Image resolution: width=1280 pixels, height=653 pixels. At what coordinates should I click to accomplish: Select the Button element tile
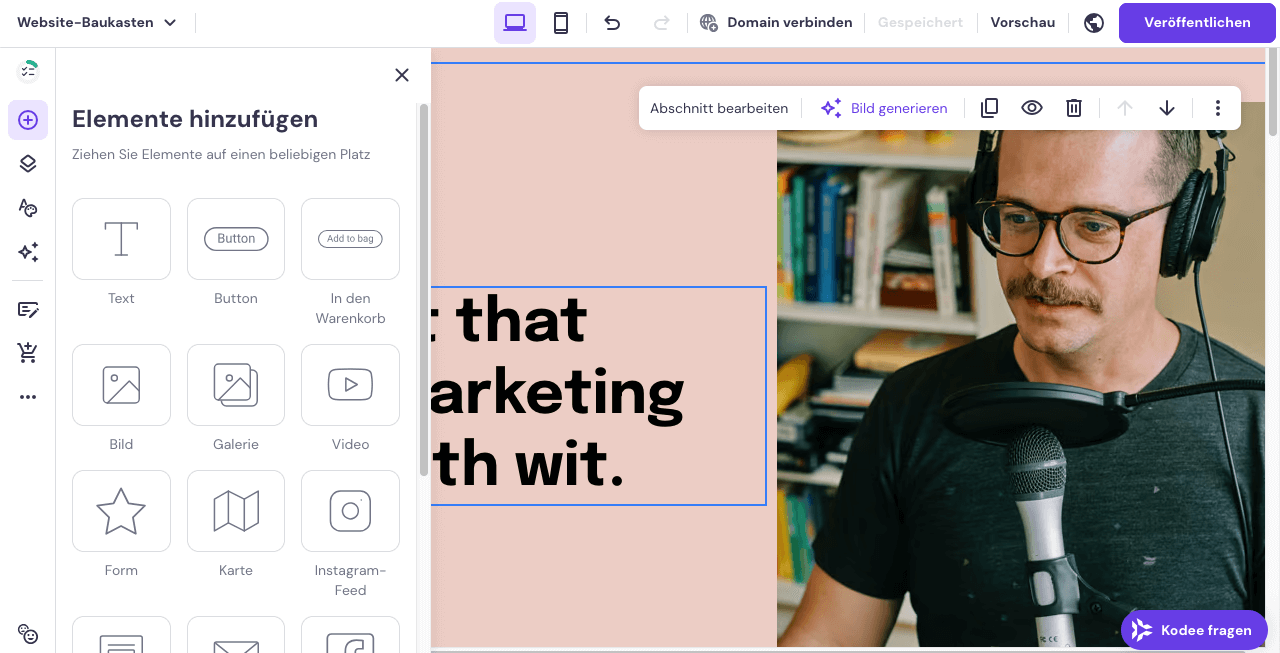point(236,239)
